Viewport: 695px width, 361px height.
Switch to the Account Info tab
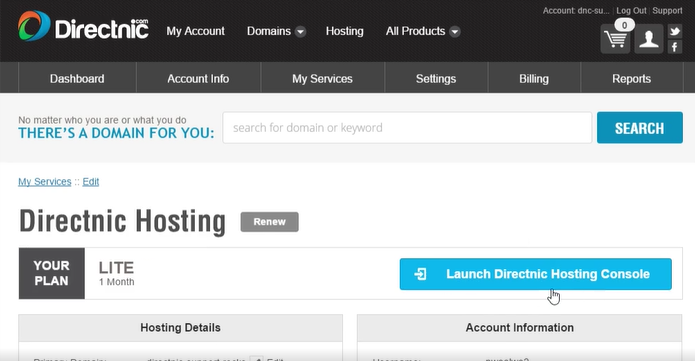(198, 78)
